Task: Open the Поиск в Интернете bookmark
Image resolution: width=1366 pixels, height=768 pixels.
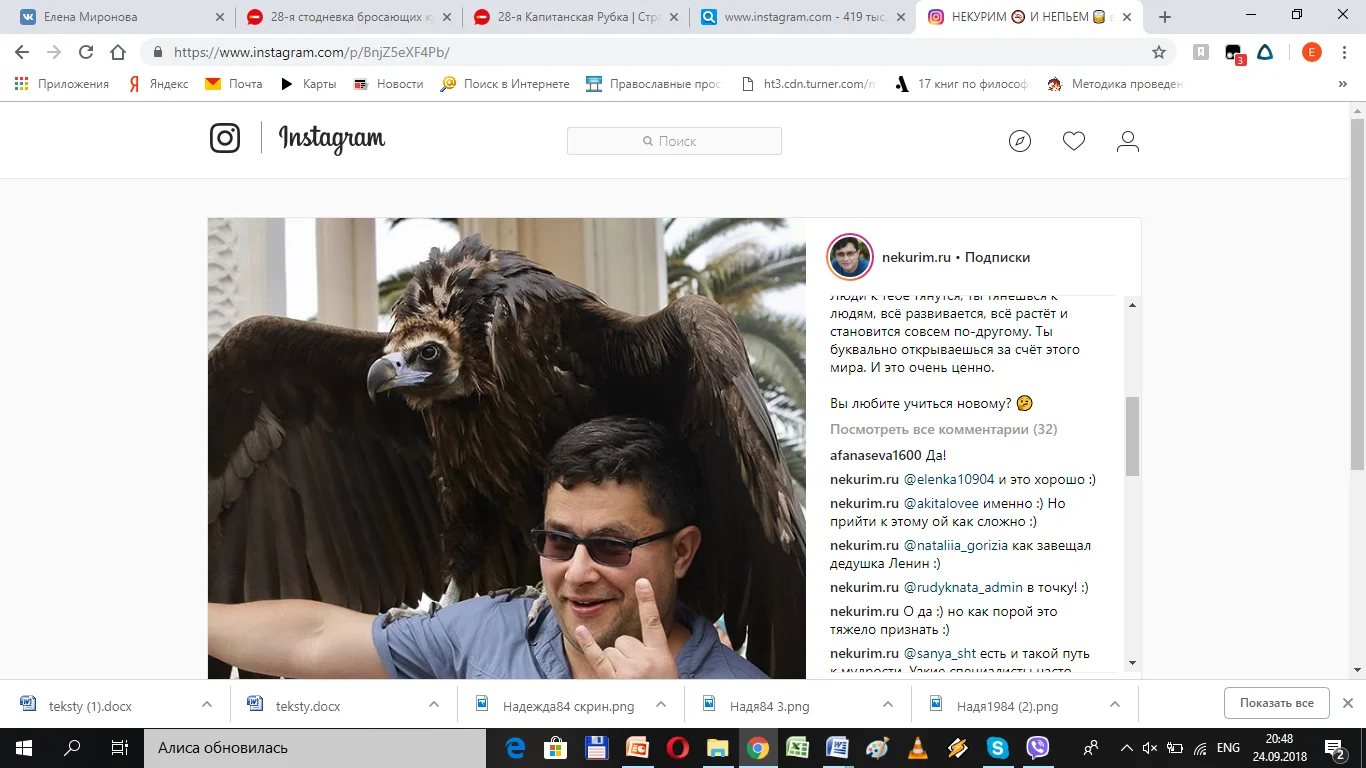Action: point(505,84)
